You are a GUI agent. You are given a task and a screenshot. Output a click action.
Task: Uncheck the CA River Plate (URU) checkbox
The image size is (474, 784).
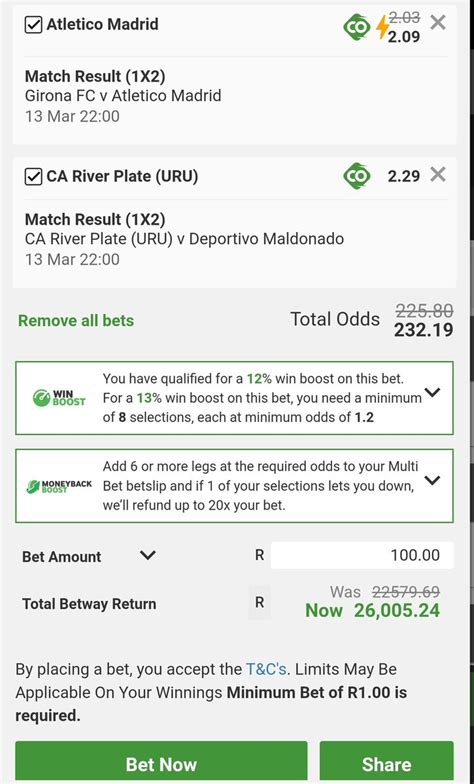(x=34, y=176)
